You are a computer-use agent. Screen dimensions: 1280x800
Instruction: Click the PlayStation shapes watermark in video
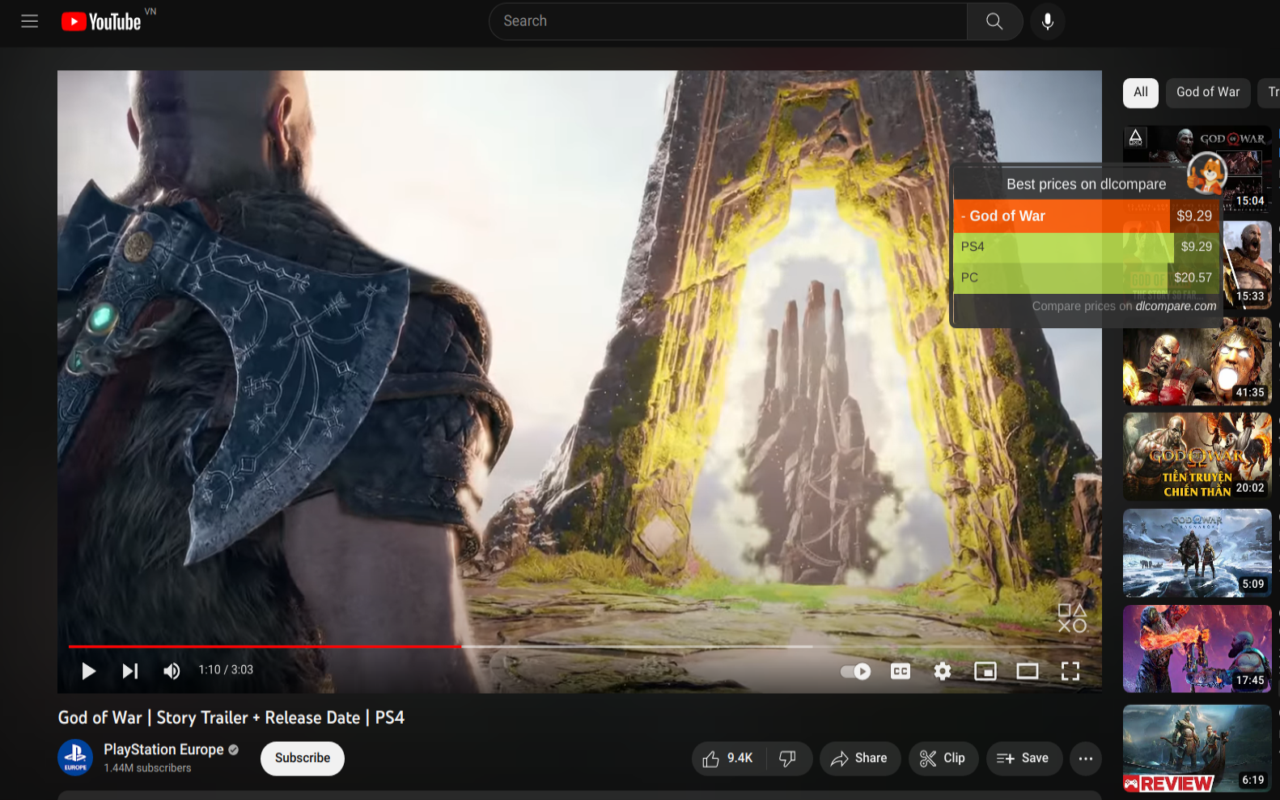point(1072,618)
